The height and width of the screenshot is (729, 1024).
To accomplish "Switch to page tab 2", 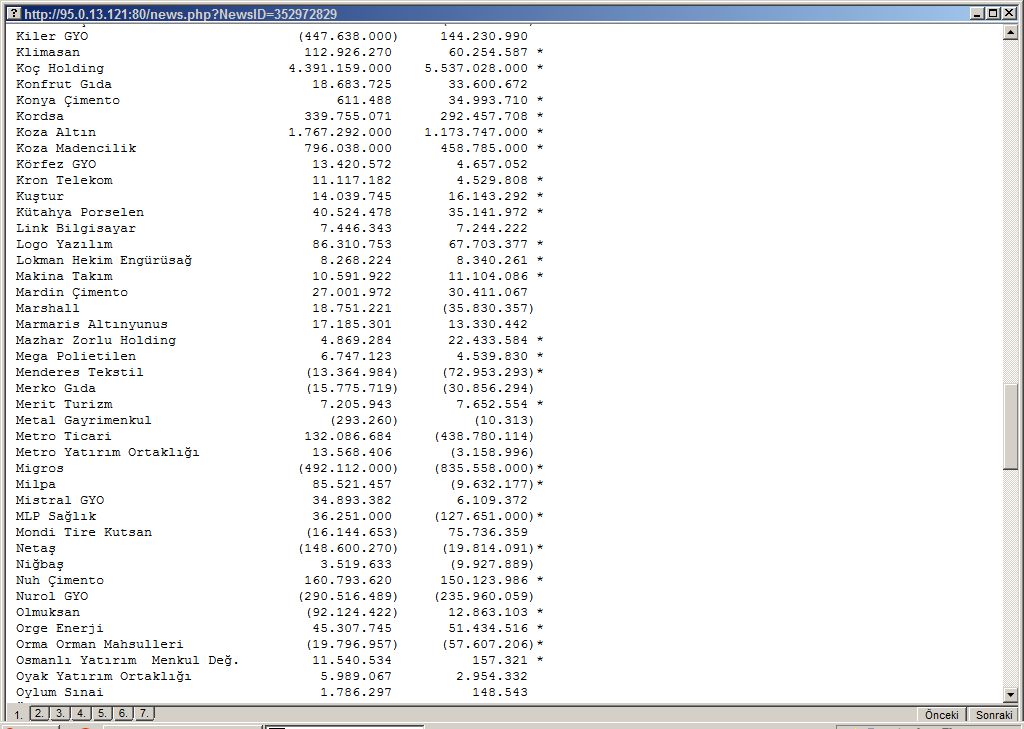I will pyautogui.click(x=39, y=714).
